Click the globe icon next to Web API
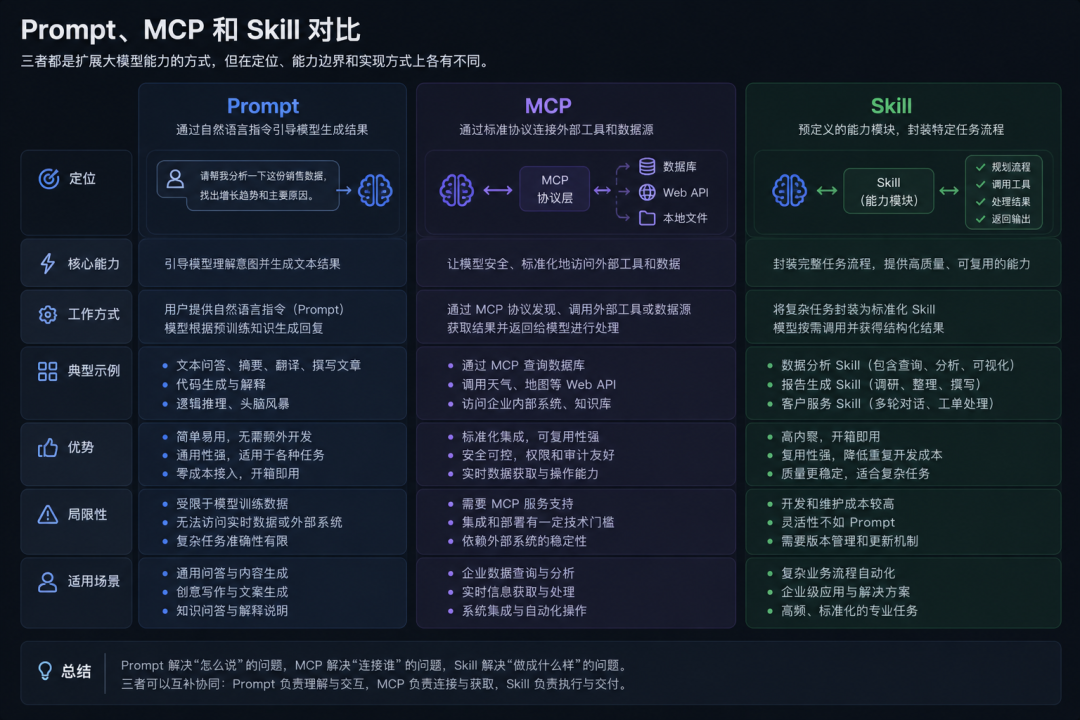 647,192
